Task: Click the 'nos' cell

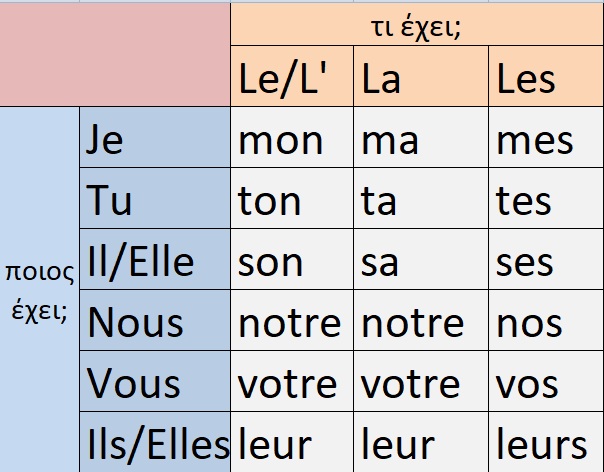Action: 546,320
